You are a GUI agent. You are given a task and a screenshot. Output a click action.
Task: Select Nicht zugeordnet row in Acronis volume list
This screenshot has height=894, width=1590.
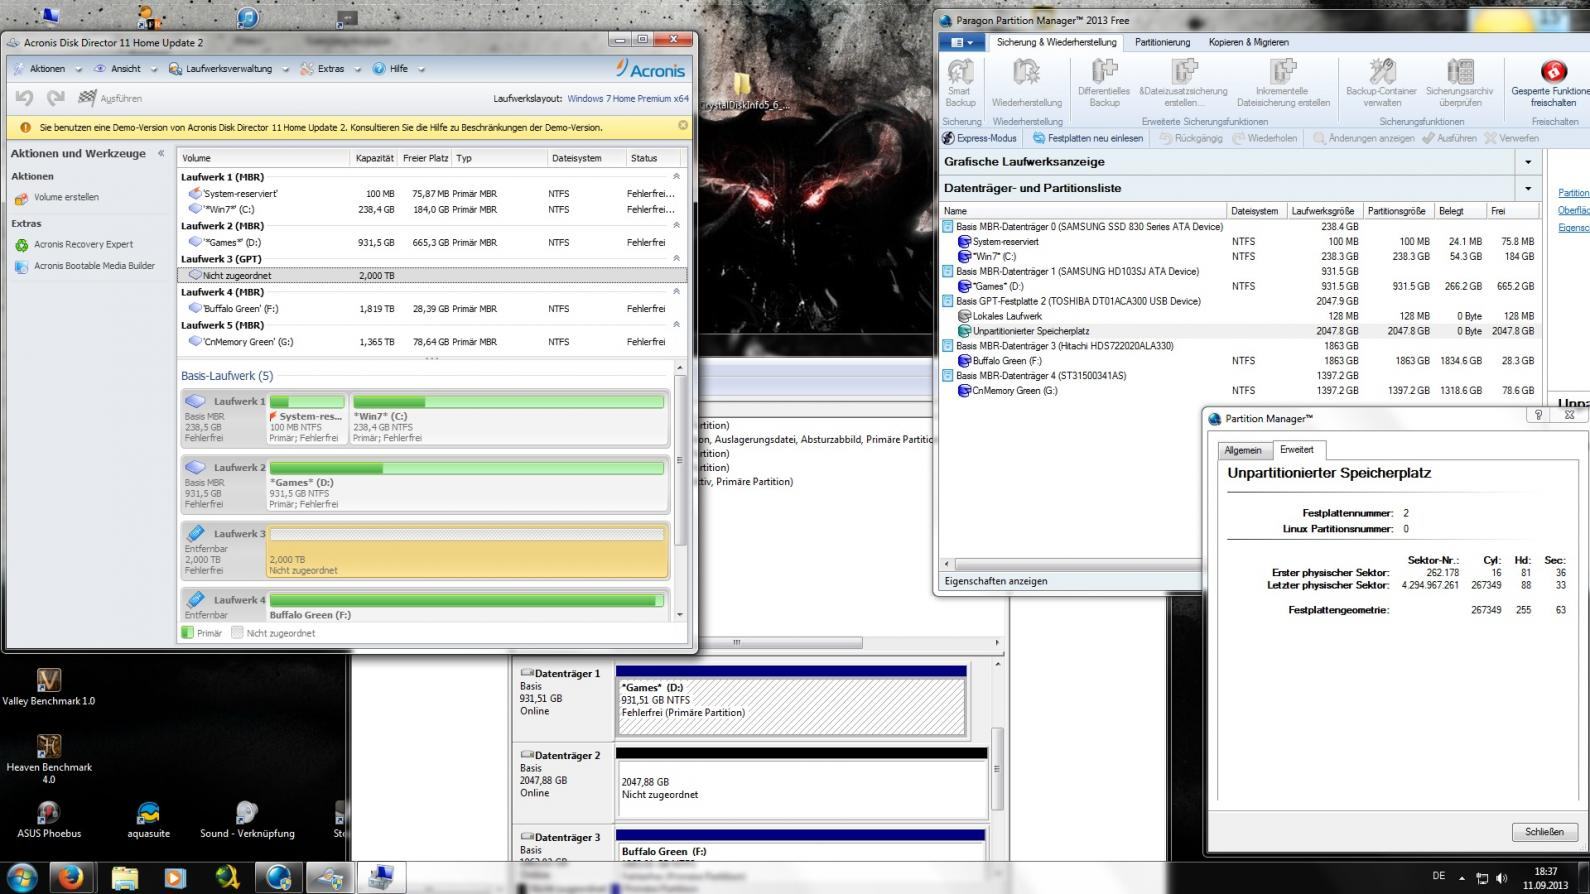click(432, 275)
